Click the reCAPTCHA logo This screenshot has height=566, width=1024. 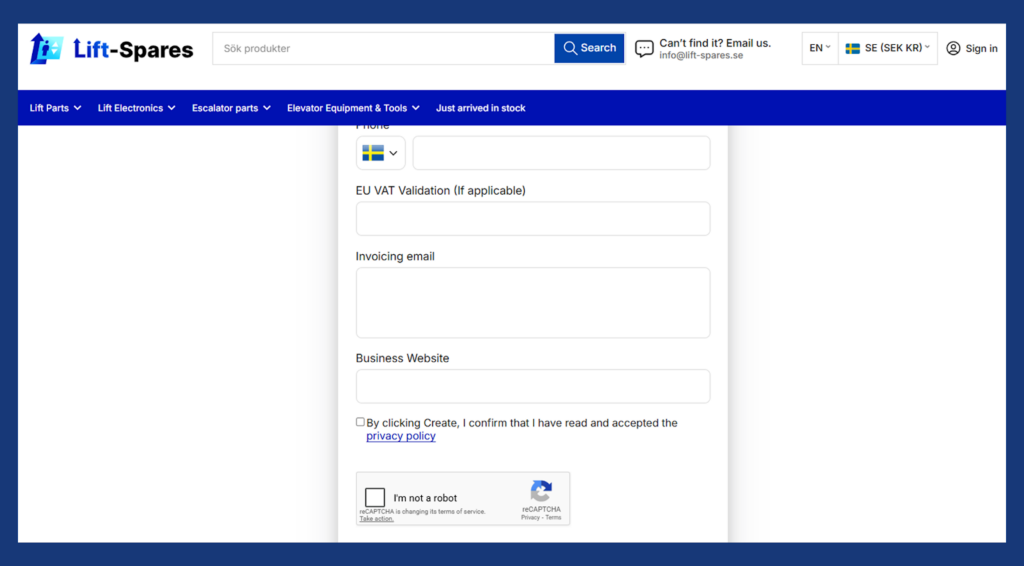tap(541, 491)
